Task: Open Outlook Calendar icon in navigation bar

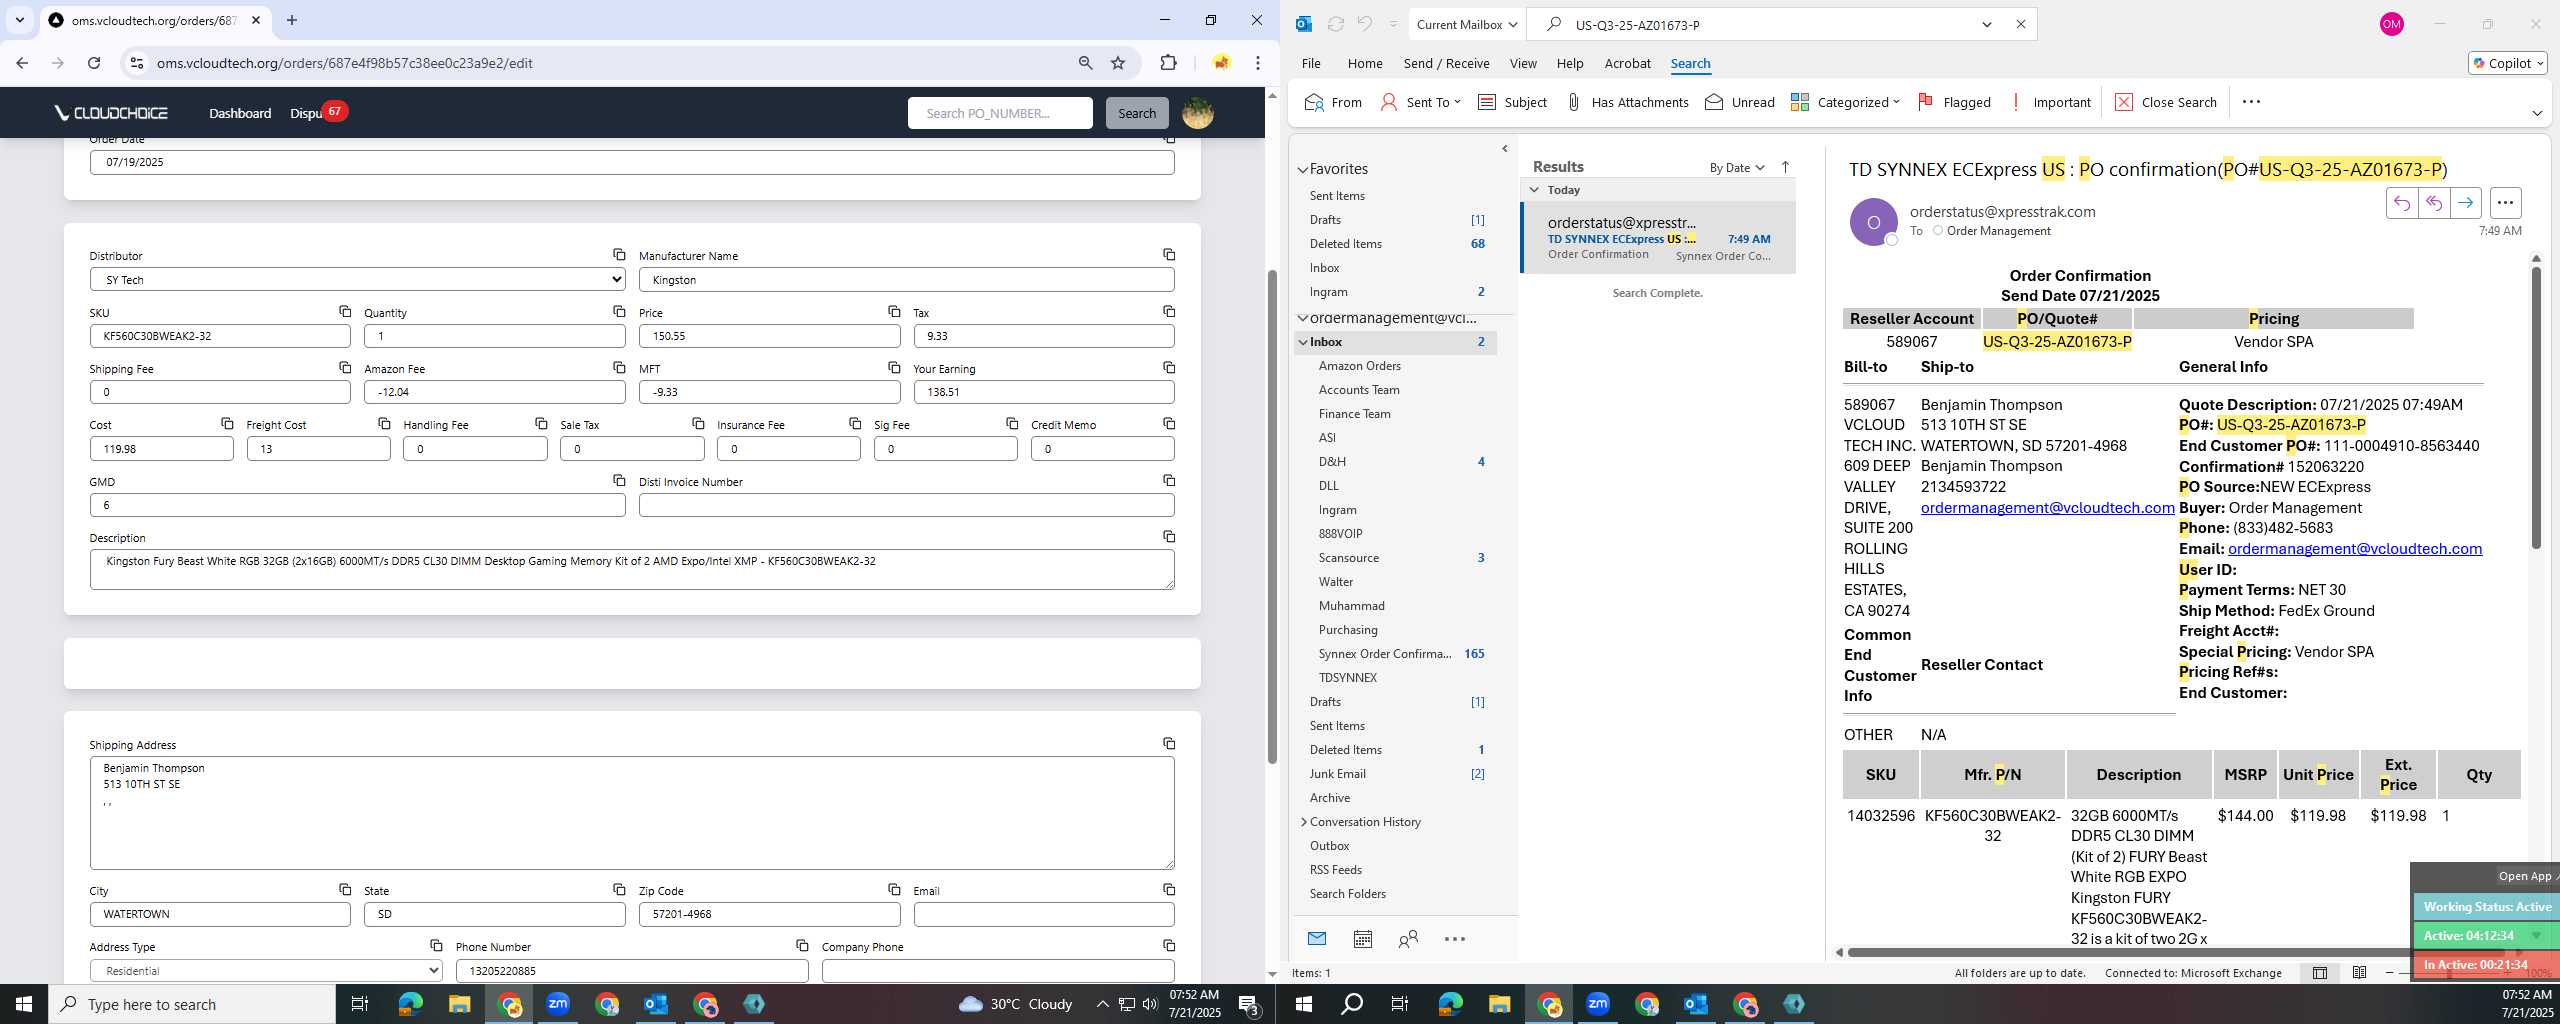Action: 1362,939
